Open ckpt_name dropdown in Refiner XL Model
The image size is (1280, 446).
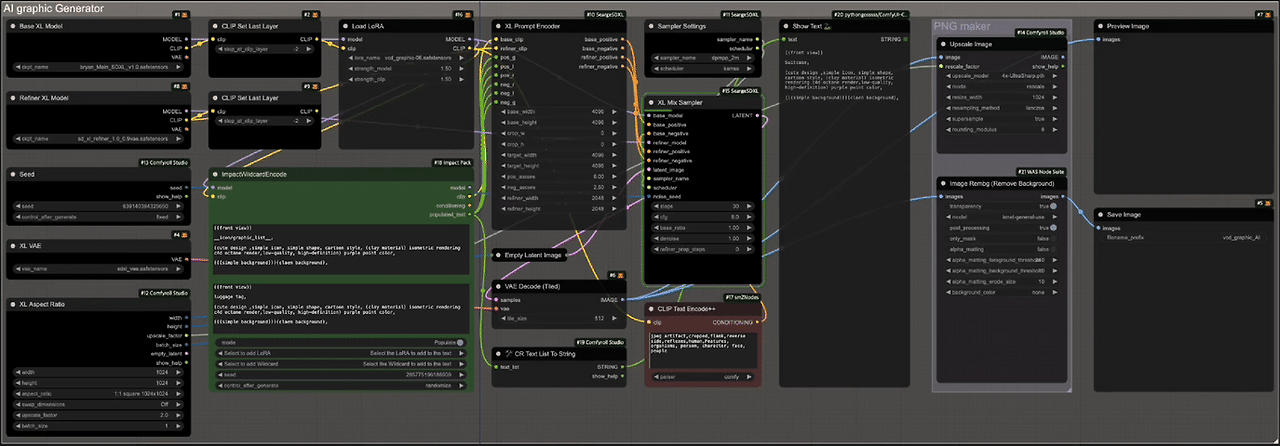tap(97, 137)
